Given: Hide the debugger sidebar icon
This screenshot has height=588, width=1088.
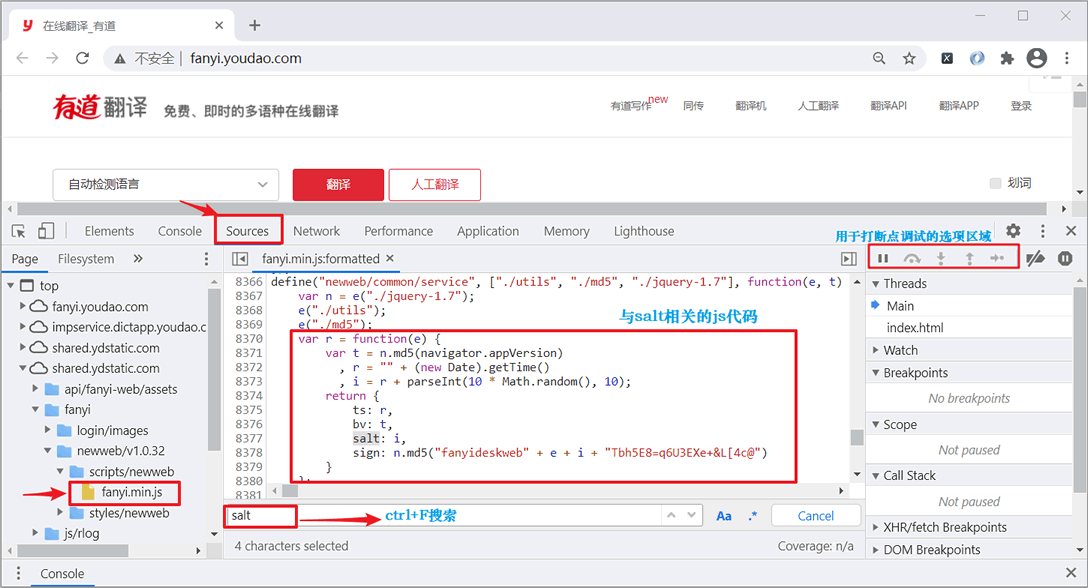Looking at the screenshot, I should coord(849,259).
